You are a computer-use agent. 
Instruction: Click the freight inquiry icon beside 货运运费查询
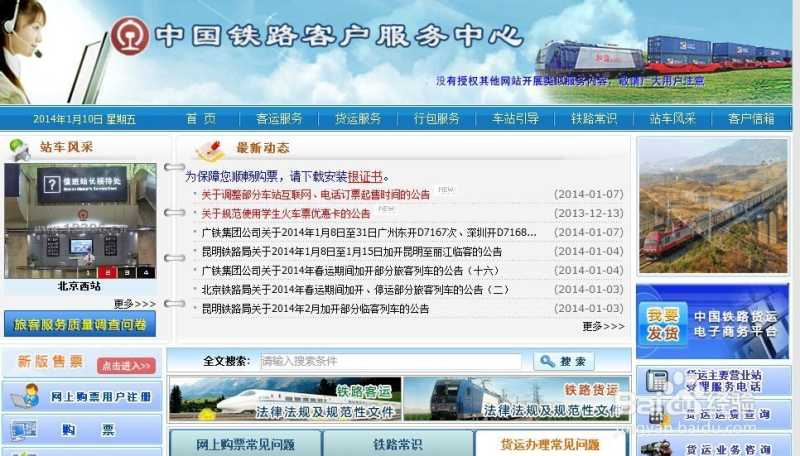pos(657,414)
